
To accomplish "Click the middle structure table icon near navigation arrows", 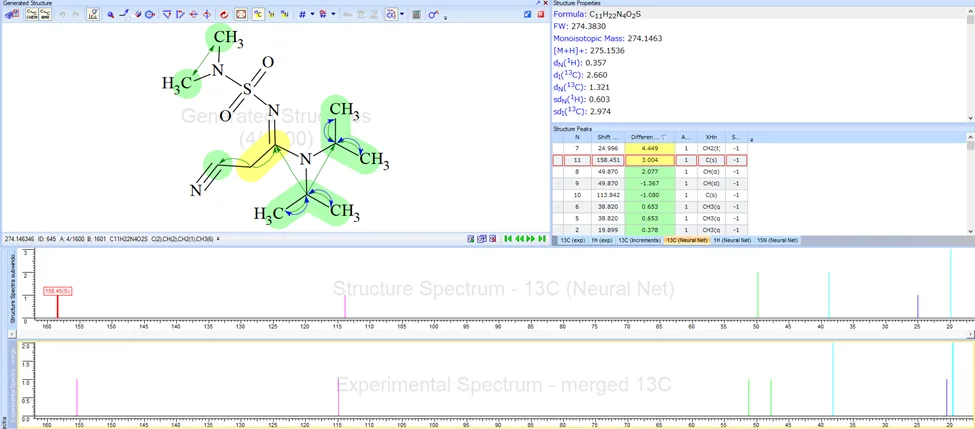I will [482, 239].
